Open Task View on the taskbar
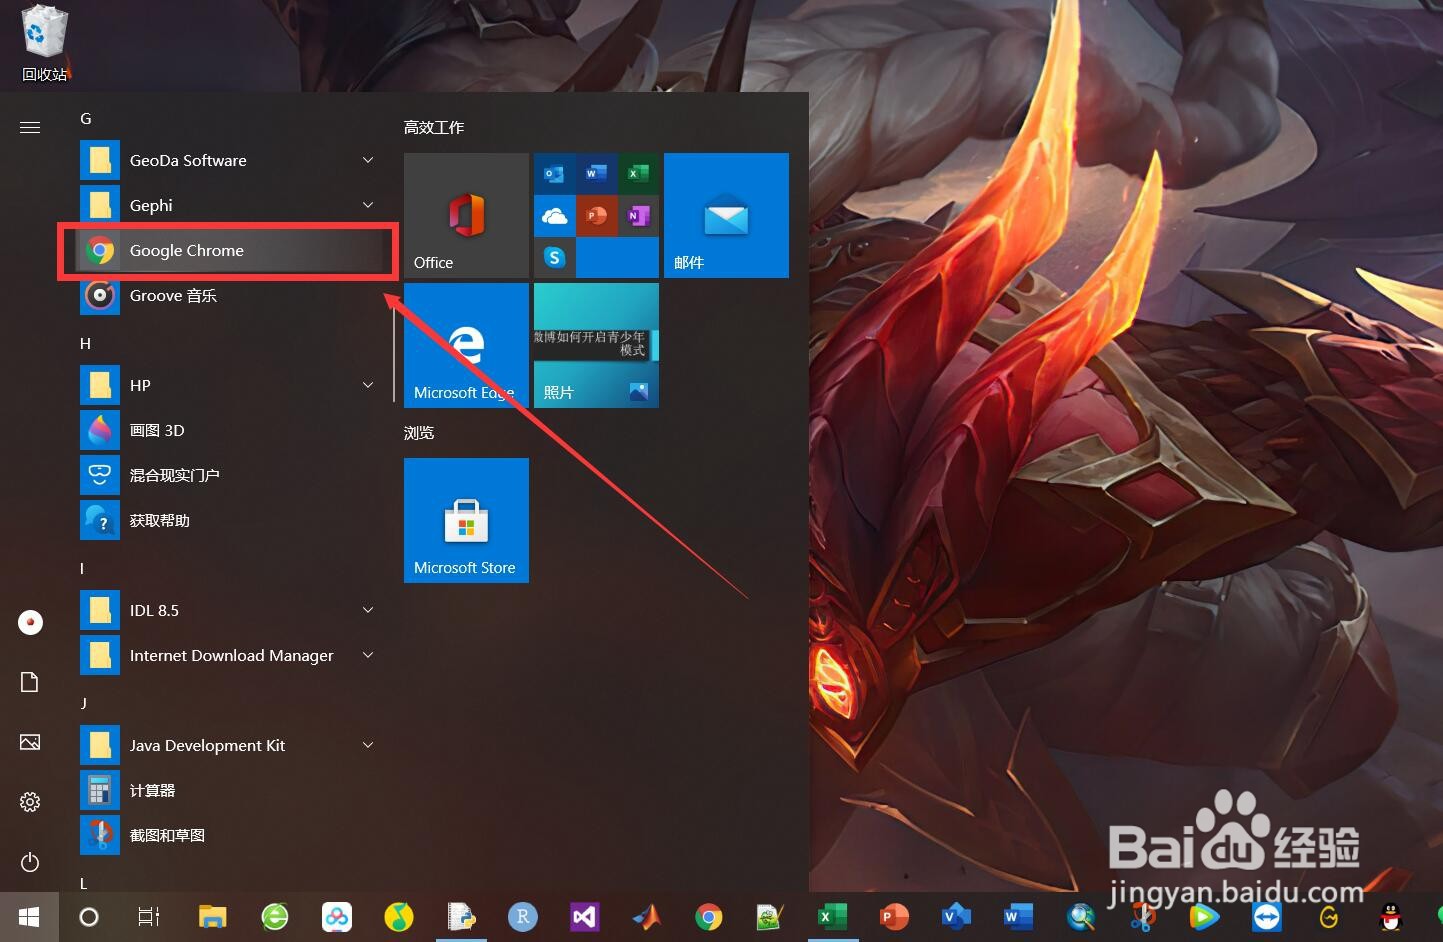Image resolution: width=1443 pixels, height=942 pixels. tap(148, 916)
